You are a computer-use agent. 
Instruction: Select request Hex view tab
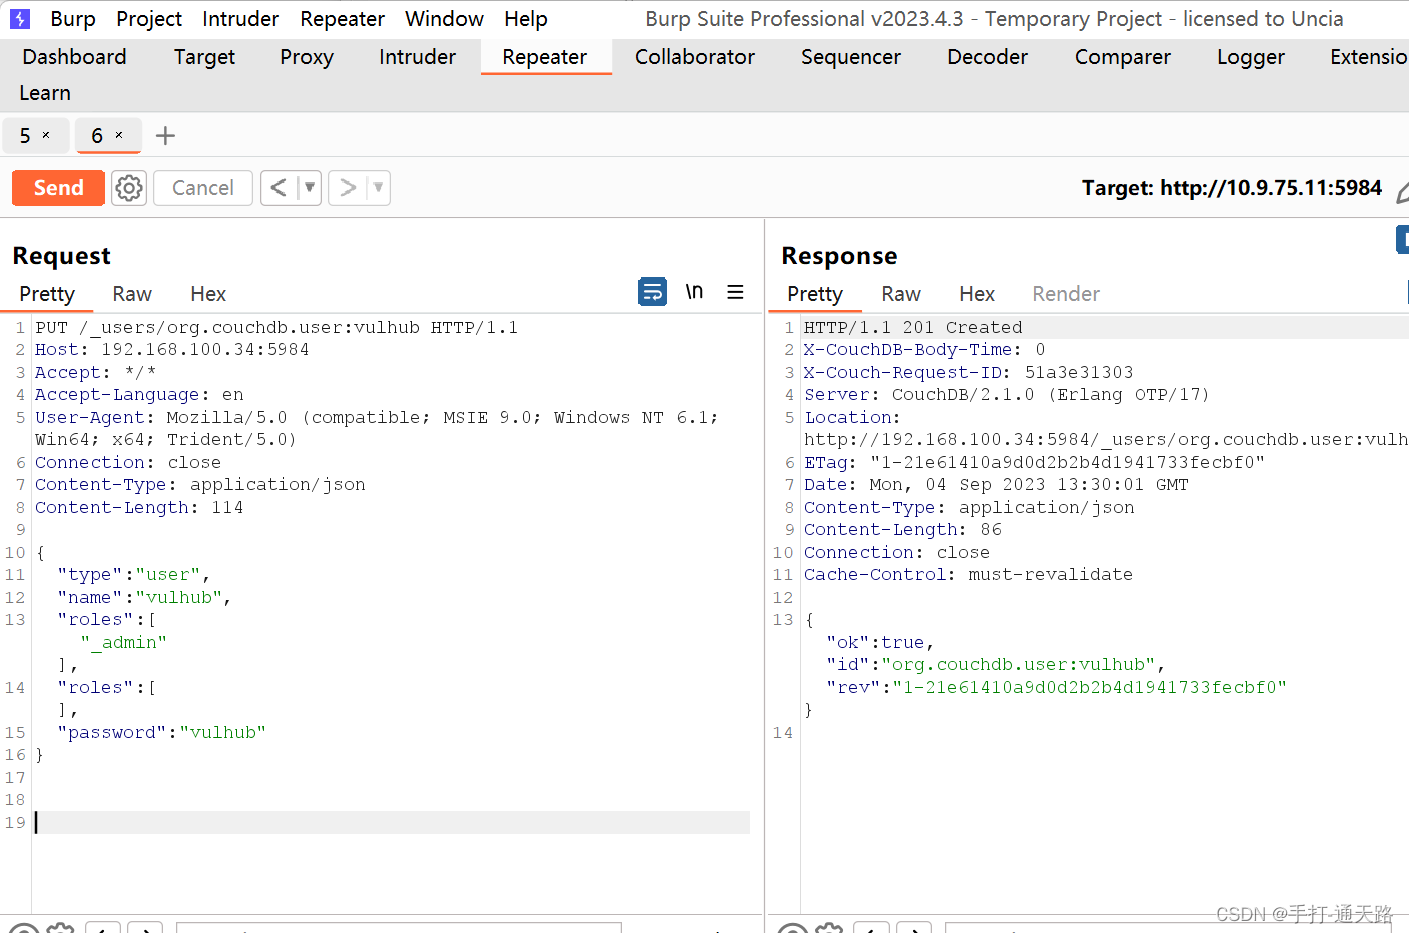pyautogui.click(x=208, y=294)
